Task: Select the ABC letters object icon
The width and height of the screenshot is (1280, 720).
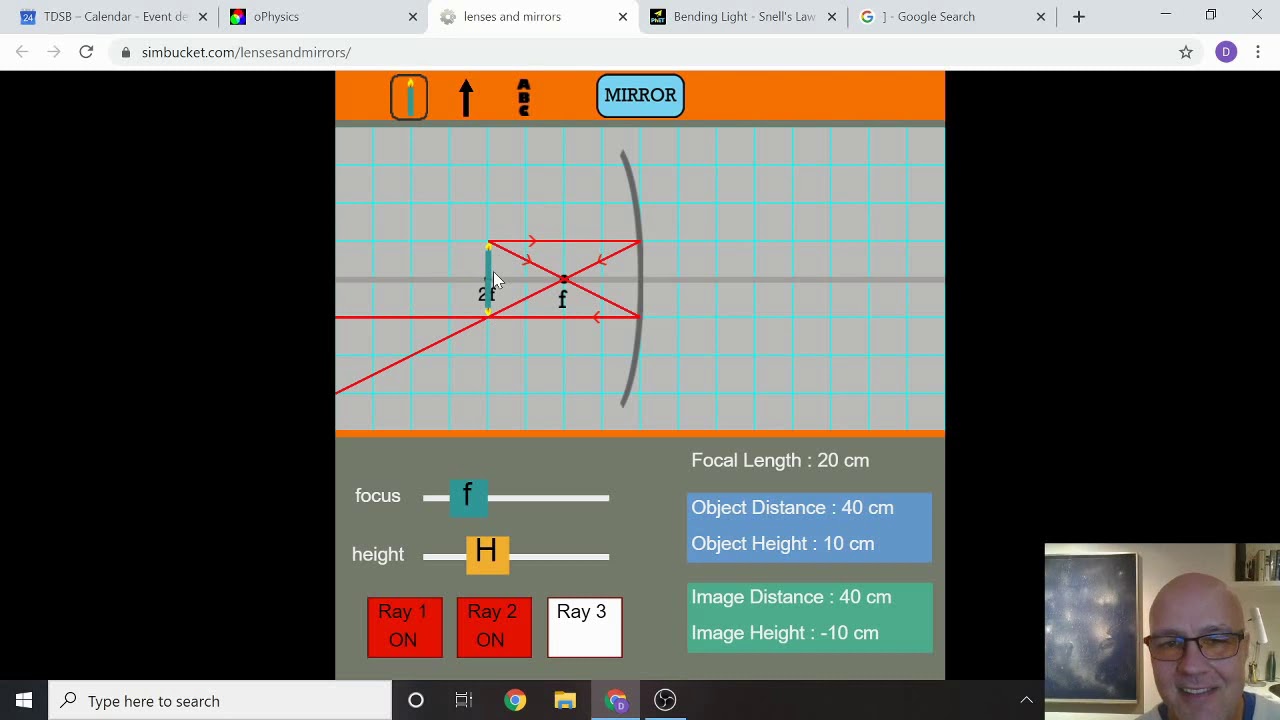Action: (x=523, y=97)
